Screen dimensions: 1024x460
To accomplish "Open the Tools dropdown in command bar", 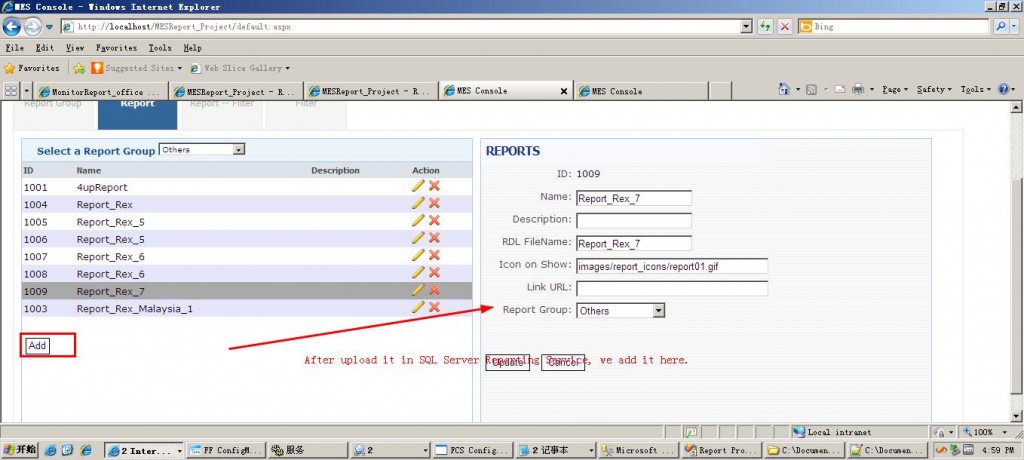I will coord(976,90).
